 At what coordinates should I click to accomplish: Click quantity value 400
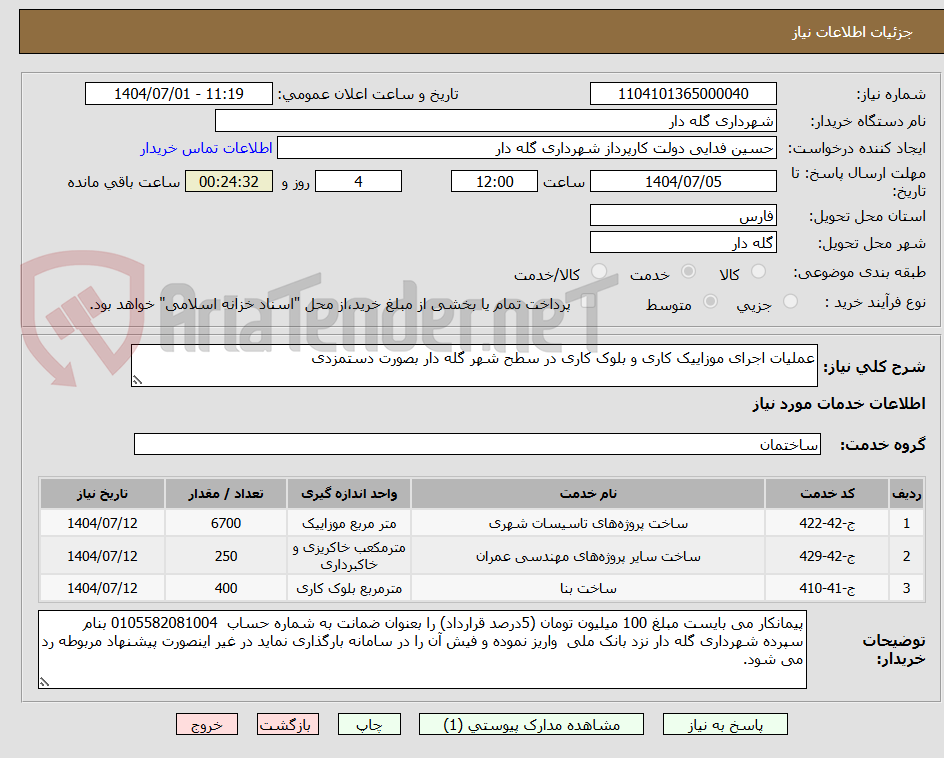pyautogui.click(x=226, y=588)
